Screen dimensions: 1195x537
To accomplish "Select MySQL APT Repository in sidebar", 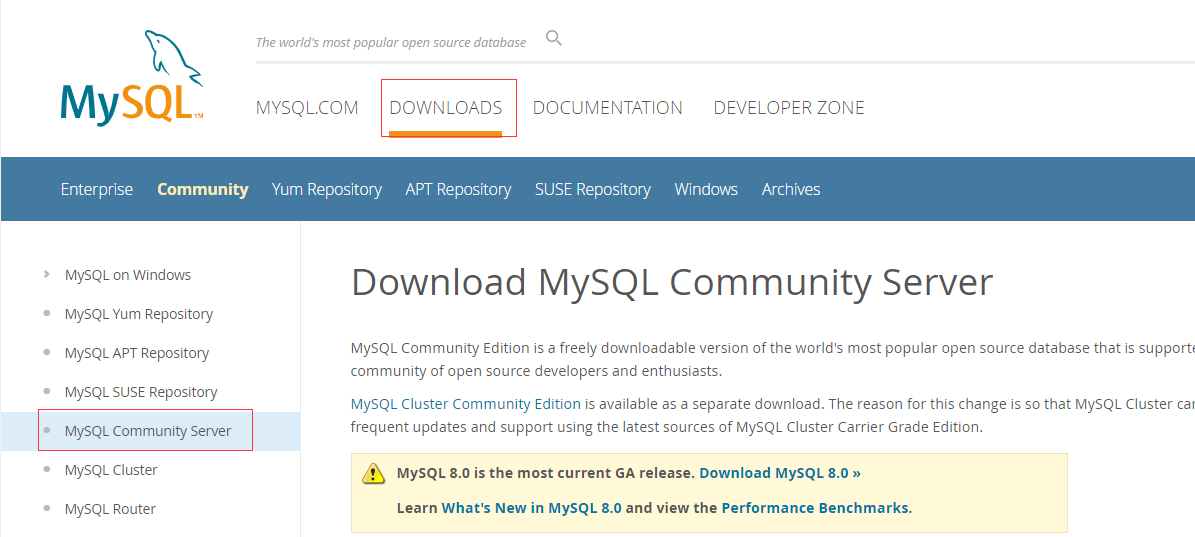I will (137, 353).
